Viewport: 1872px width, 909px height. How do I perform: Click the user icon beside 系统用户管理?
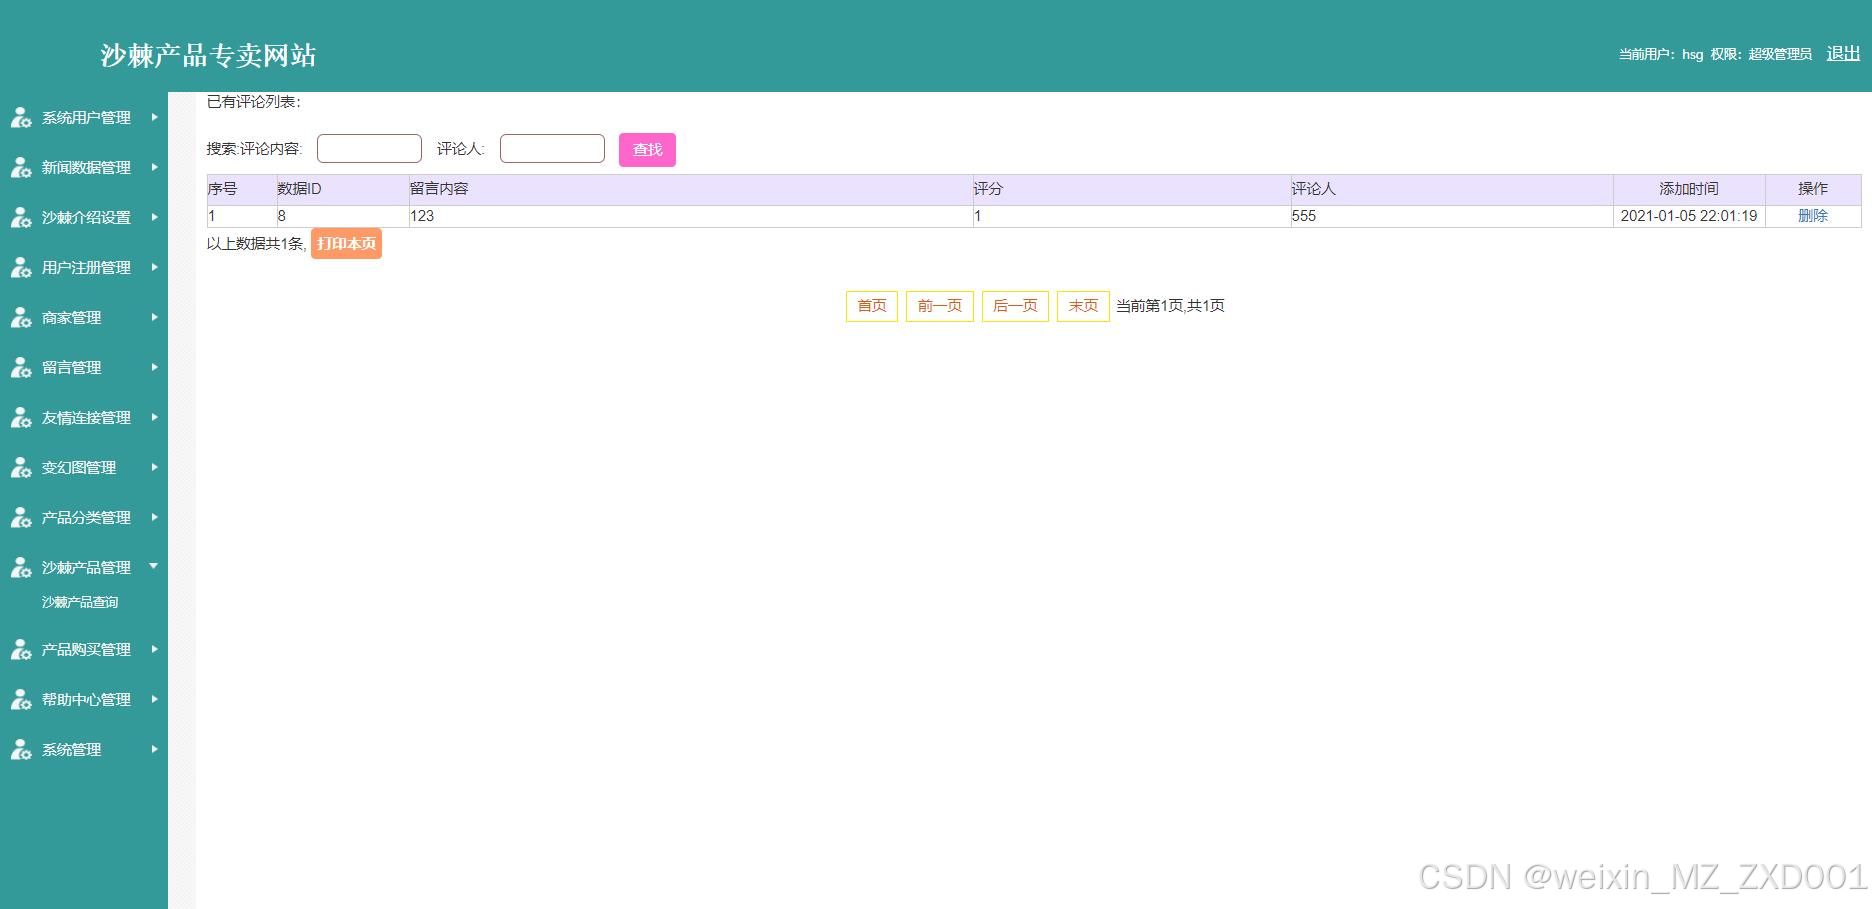[21, 118]
